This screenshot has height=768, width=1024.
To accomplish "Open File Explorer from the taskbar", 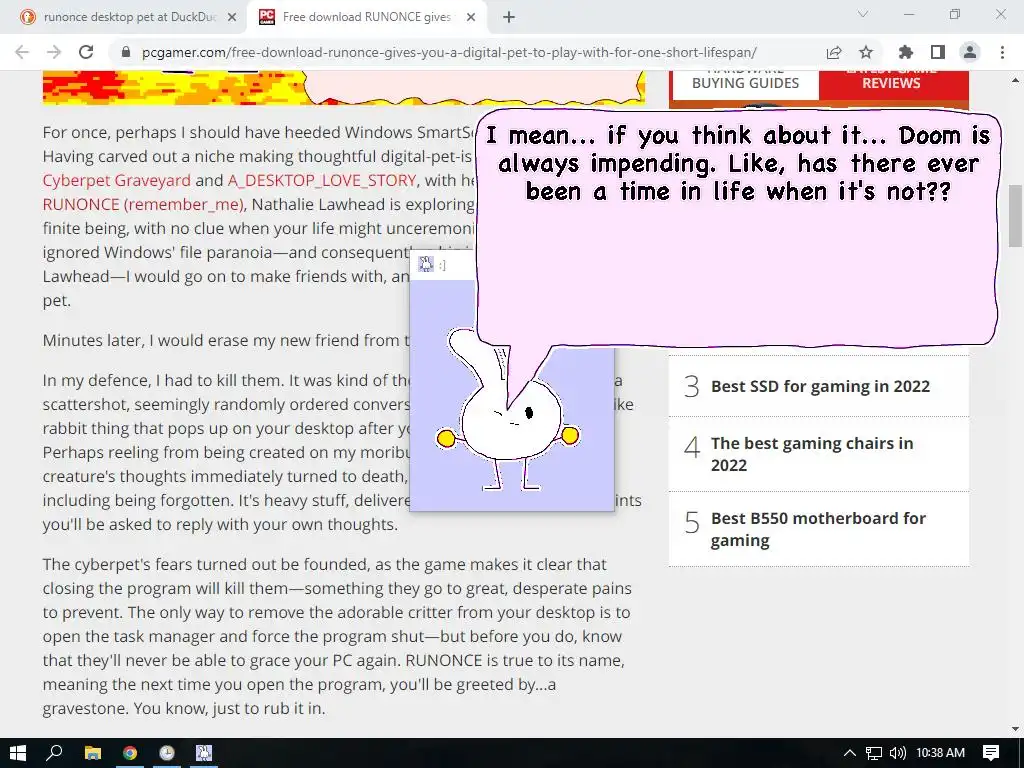I will (x=93, y=753).
